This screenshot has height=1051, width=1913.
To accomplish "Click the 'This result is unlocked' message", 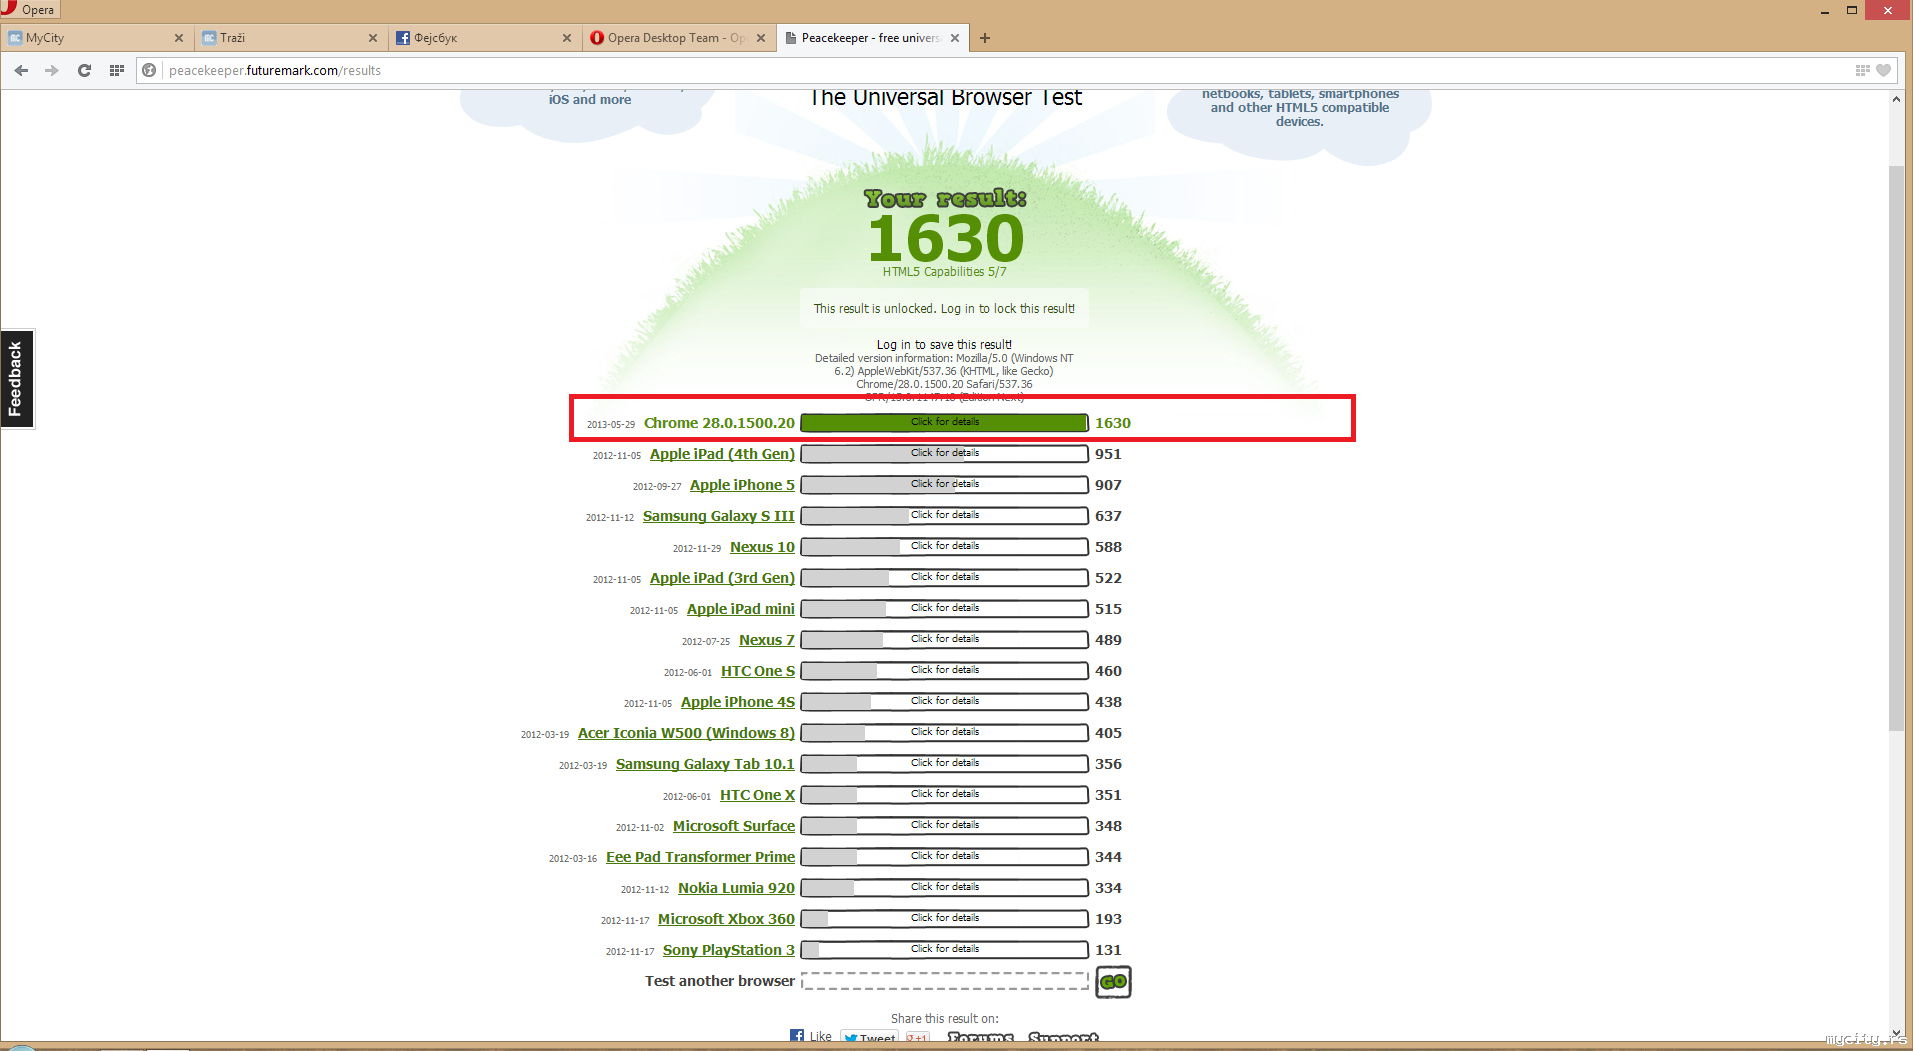I will [945, 309].
